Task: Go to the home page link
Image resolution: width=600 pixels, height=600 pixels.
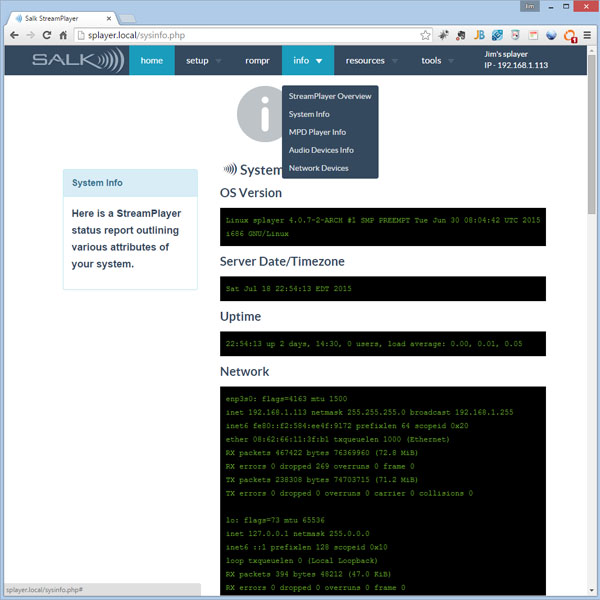Action: point(151,60)
